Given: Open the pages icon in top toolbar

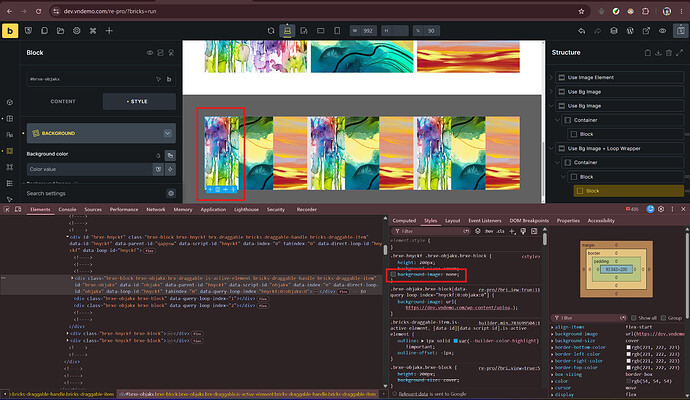Looking at the screenshot, I should coord(44,31).
